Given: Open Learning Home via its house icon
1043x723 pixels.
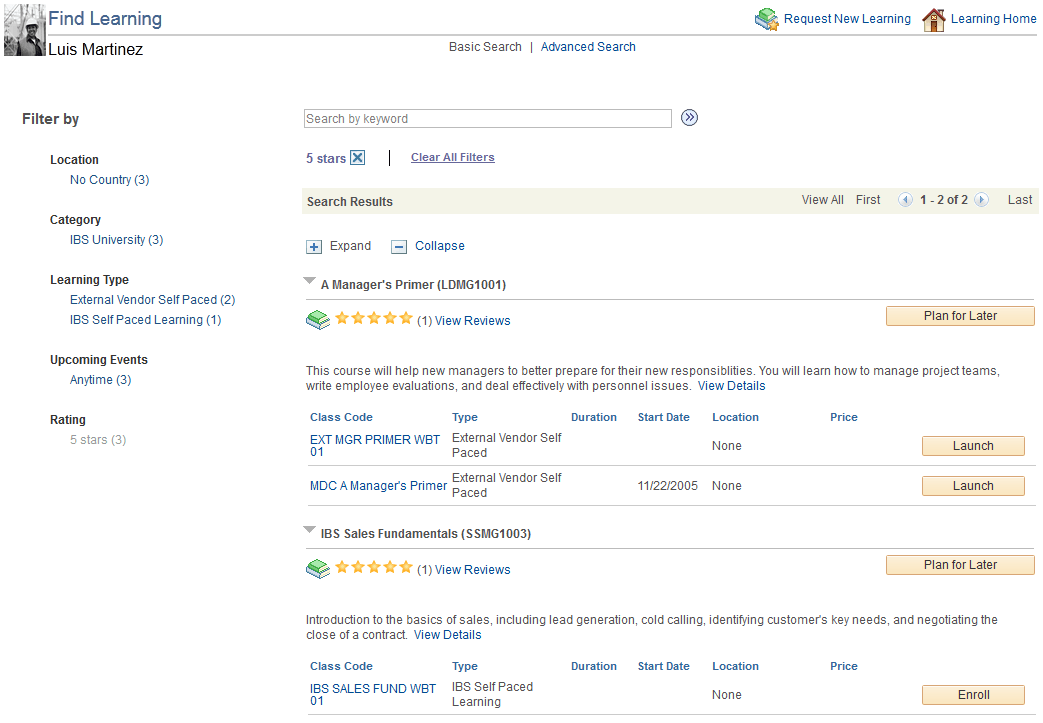Looking at the screenshot, I should [x=934, y=18].
